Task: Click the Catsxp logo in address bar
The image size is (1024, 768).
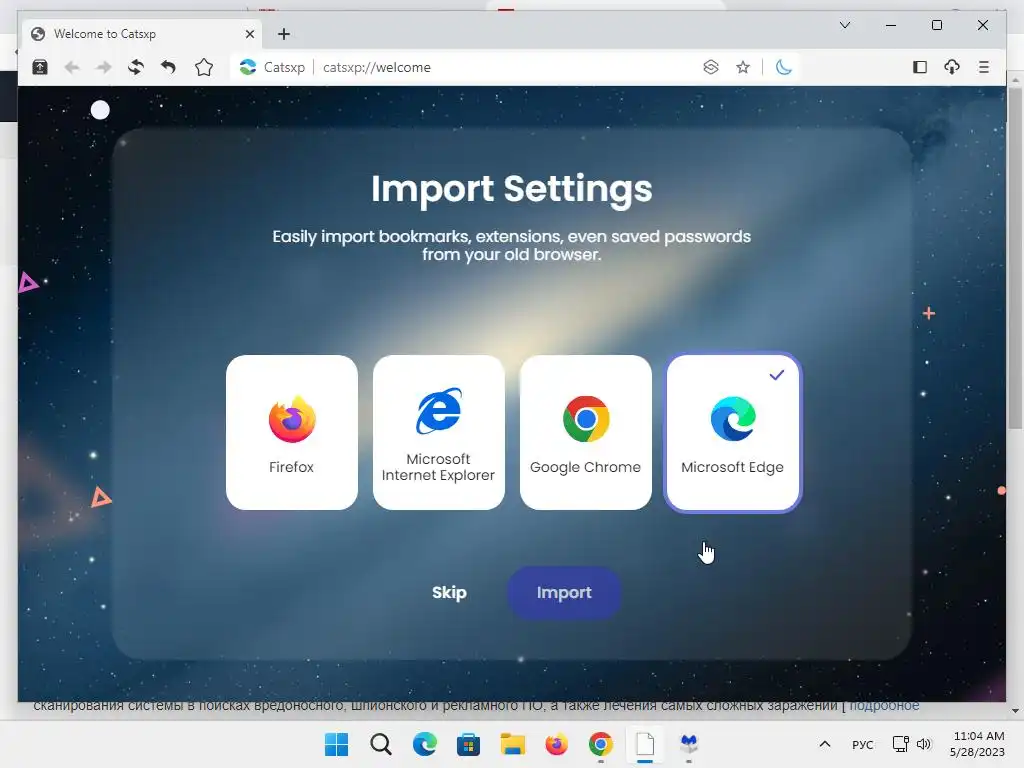Action: point(248,67)
